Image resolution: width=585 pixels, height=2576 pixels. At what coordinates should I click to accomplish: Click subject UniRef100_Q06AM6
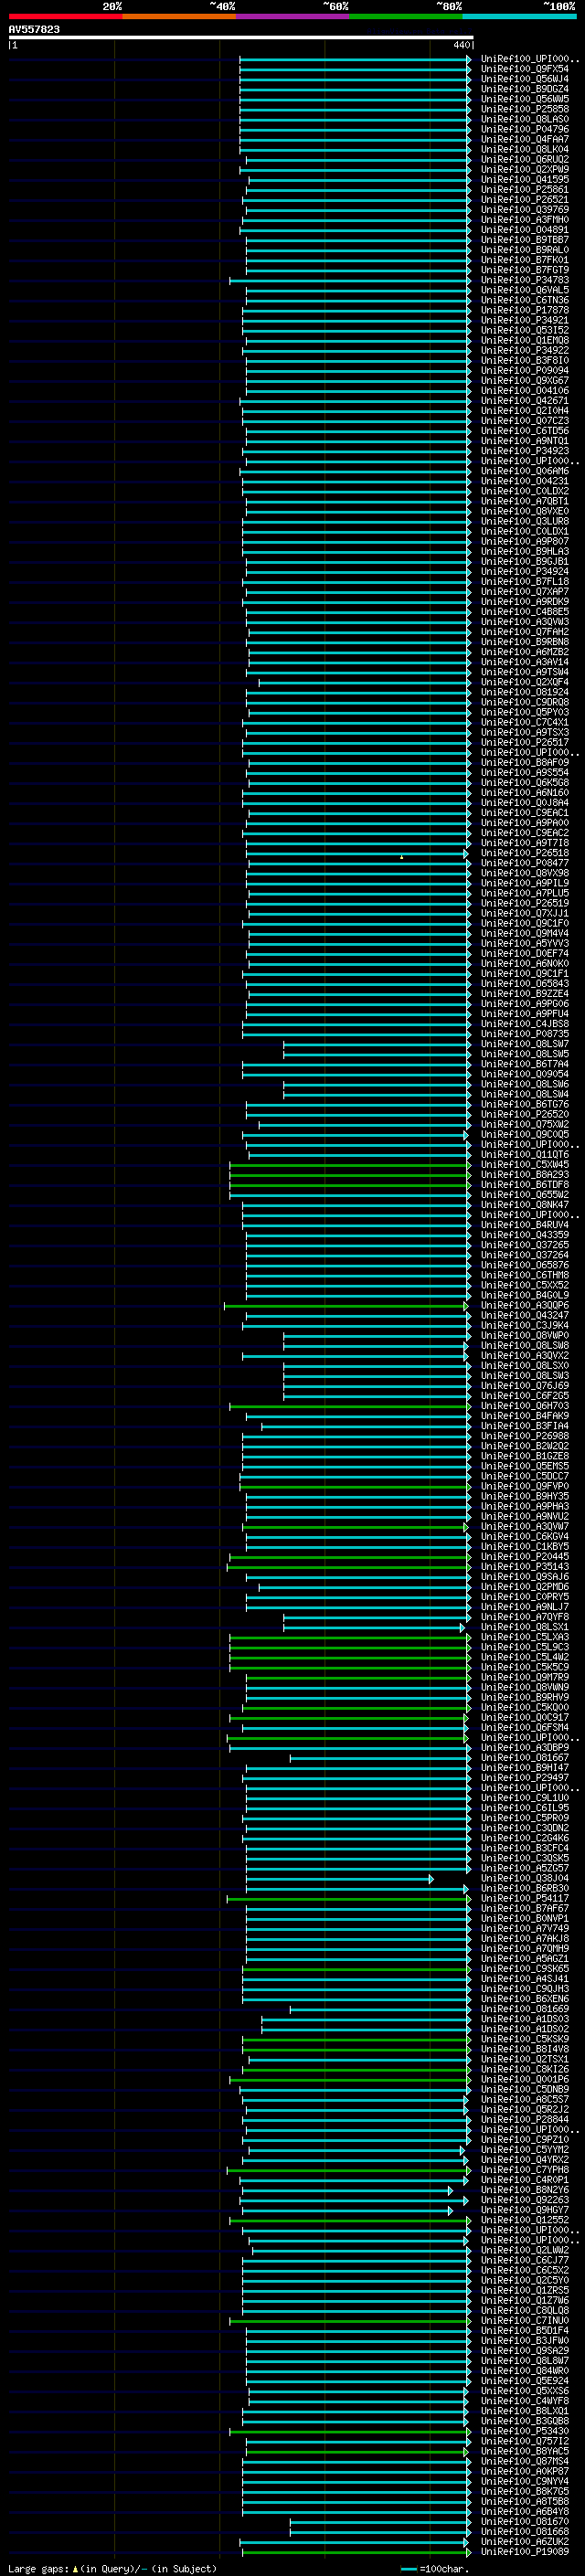(525, 471)
